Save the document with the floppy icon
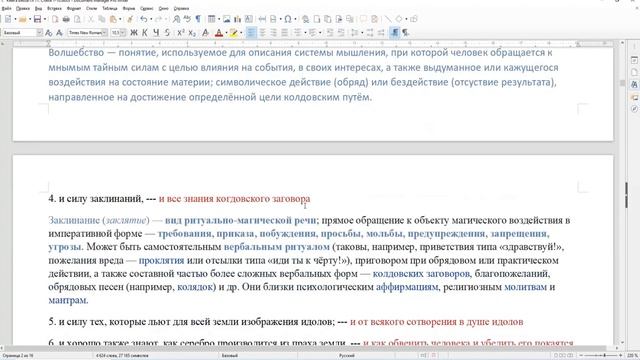Image resolution: width=640 pixels, height=360 pixels. (38, 19)
